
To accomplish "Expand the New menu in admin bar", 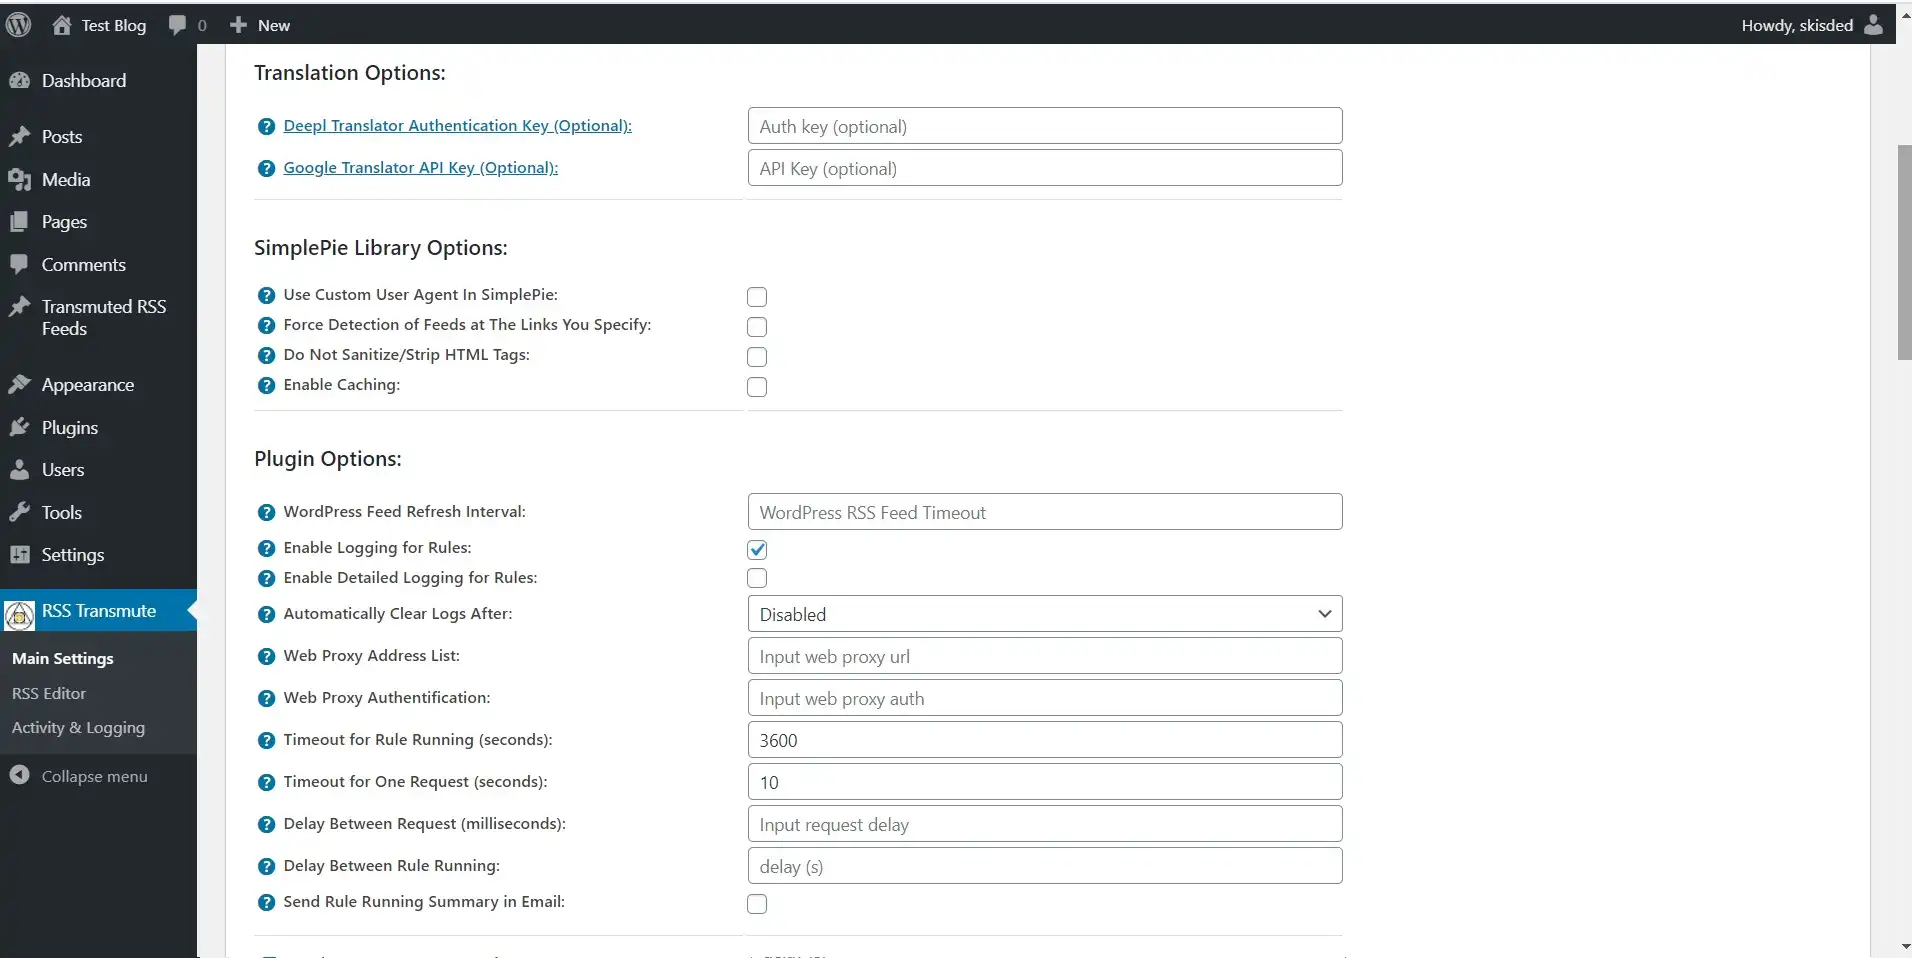I will pyautogui.click(x=258, y=24).
